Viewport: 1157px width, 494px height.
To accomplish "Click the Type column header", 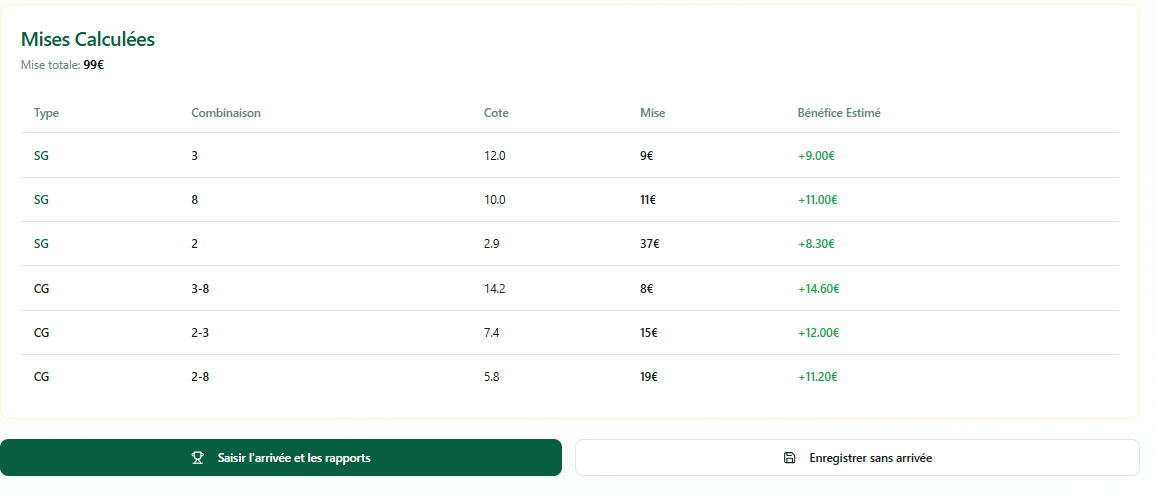I will (x=46, y=113).
